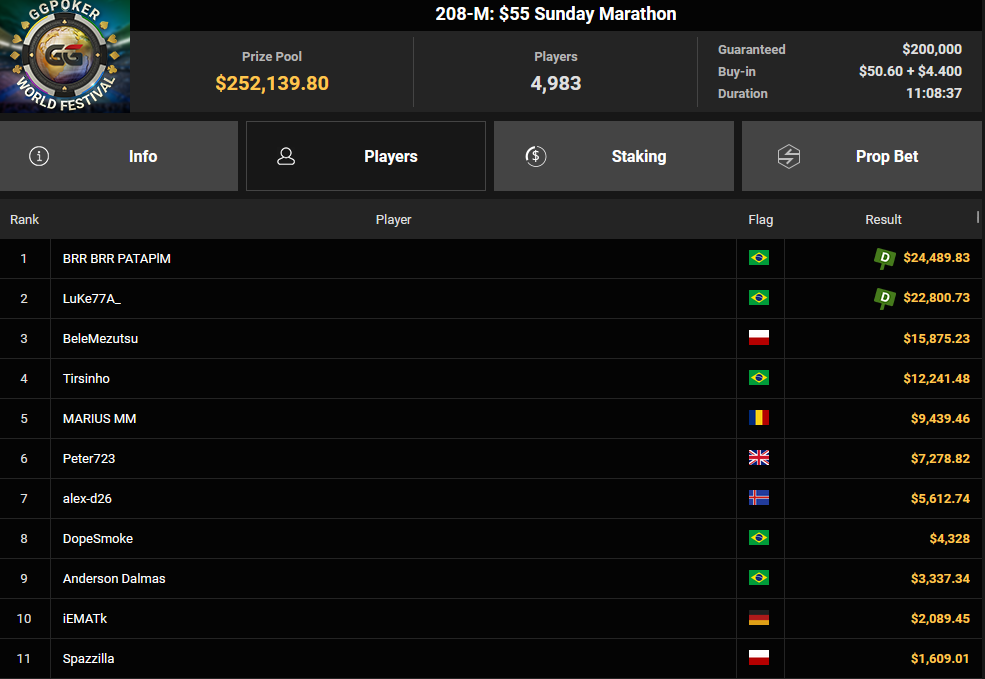Click the Player column header
The height and width of the screenshot is (679, 985).
click(393, 219)
